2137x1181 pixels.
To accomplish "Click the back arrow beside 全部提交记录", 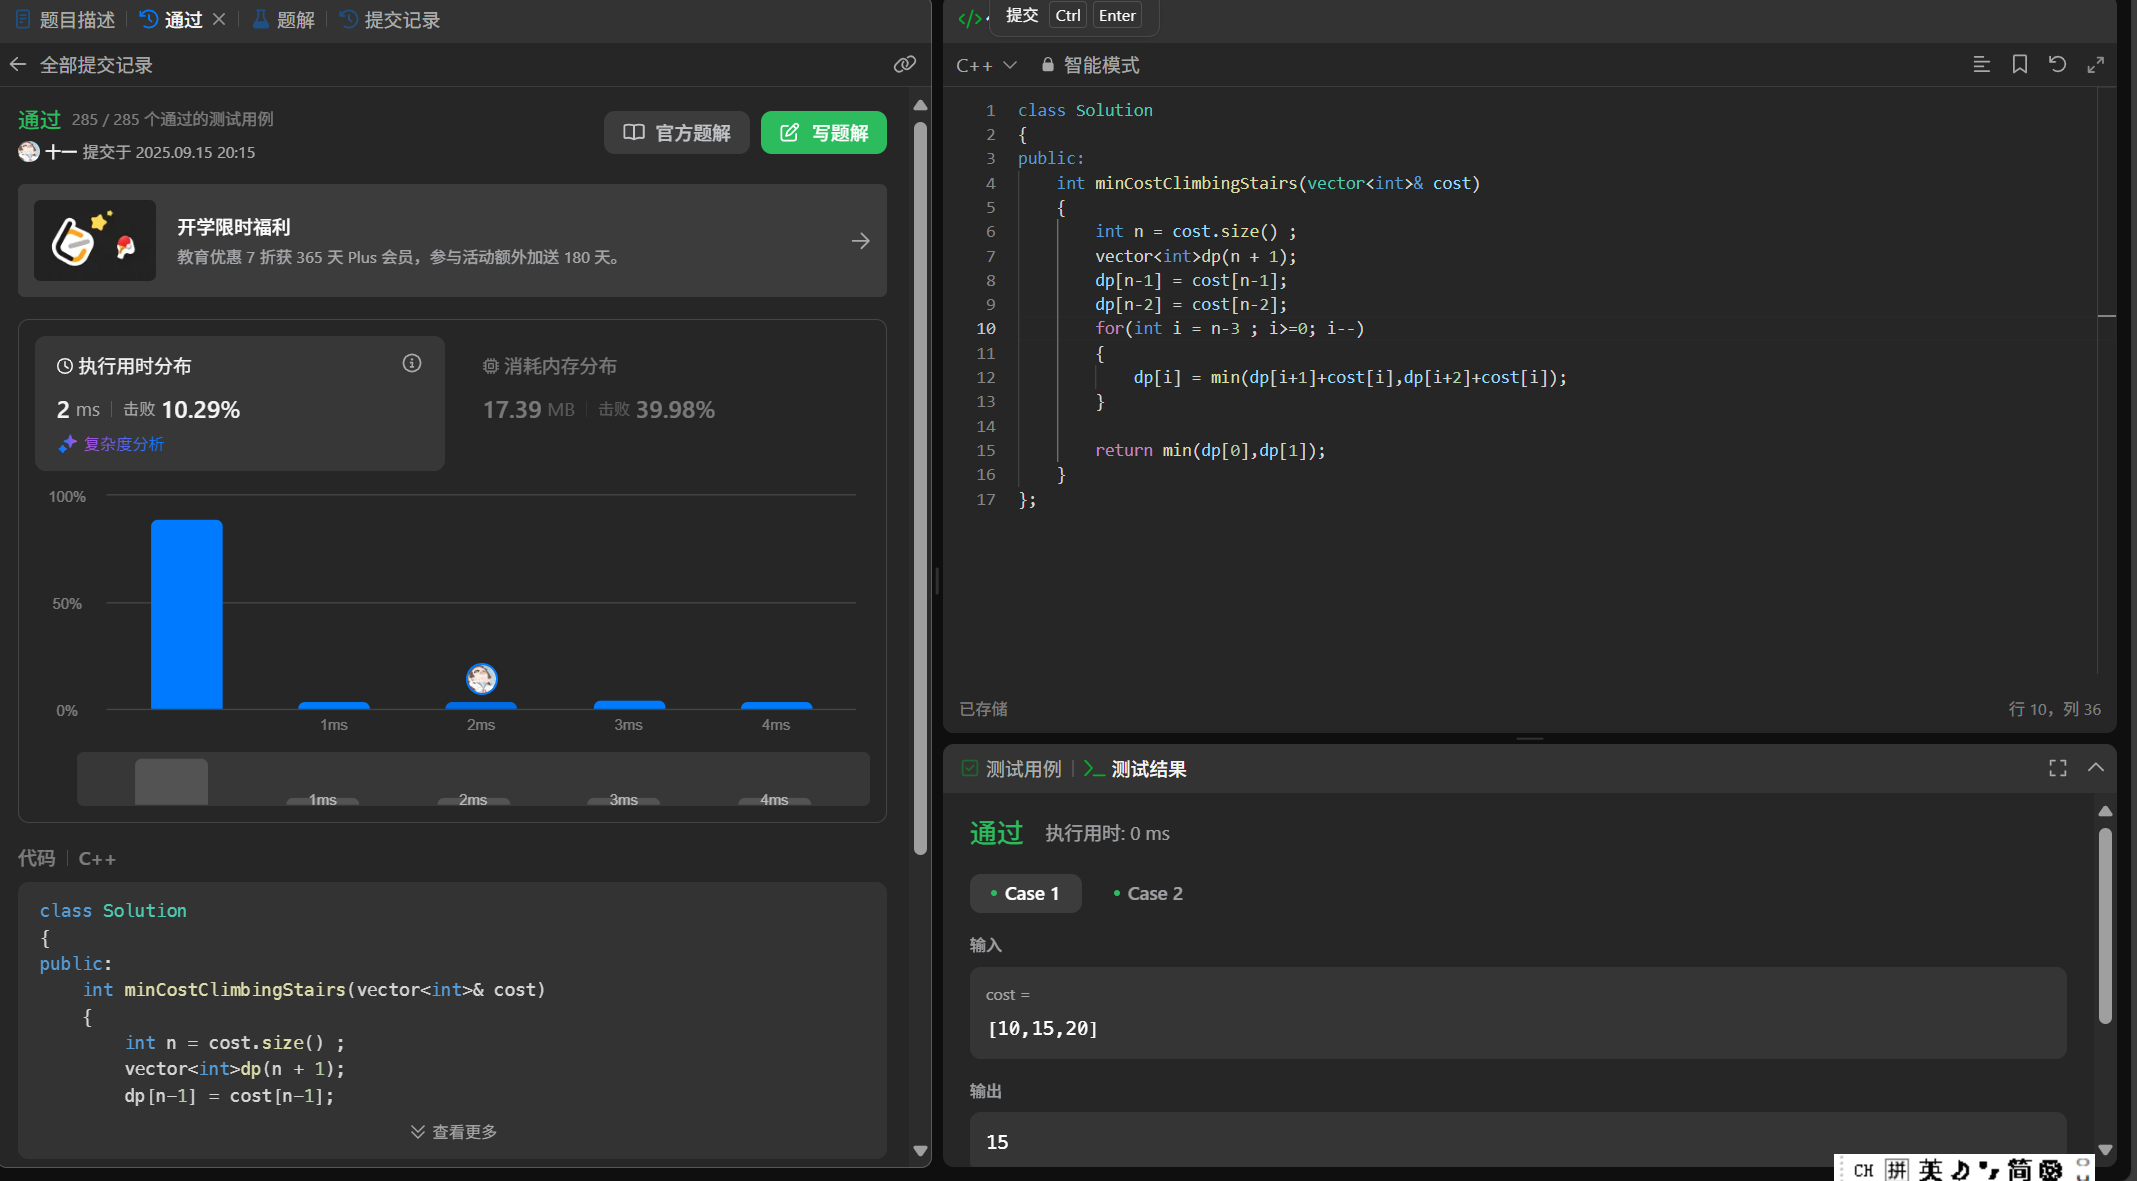I will pos(18,65).
